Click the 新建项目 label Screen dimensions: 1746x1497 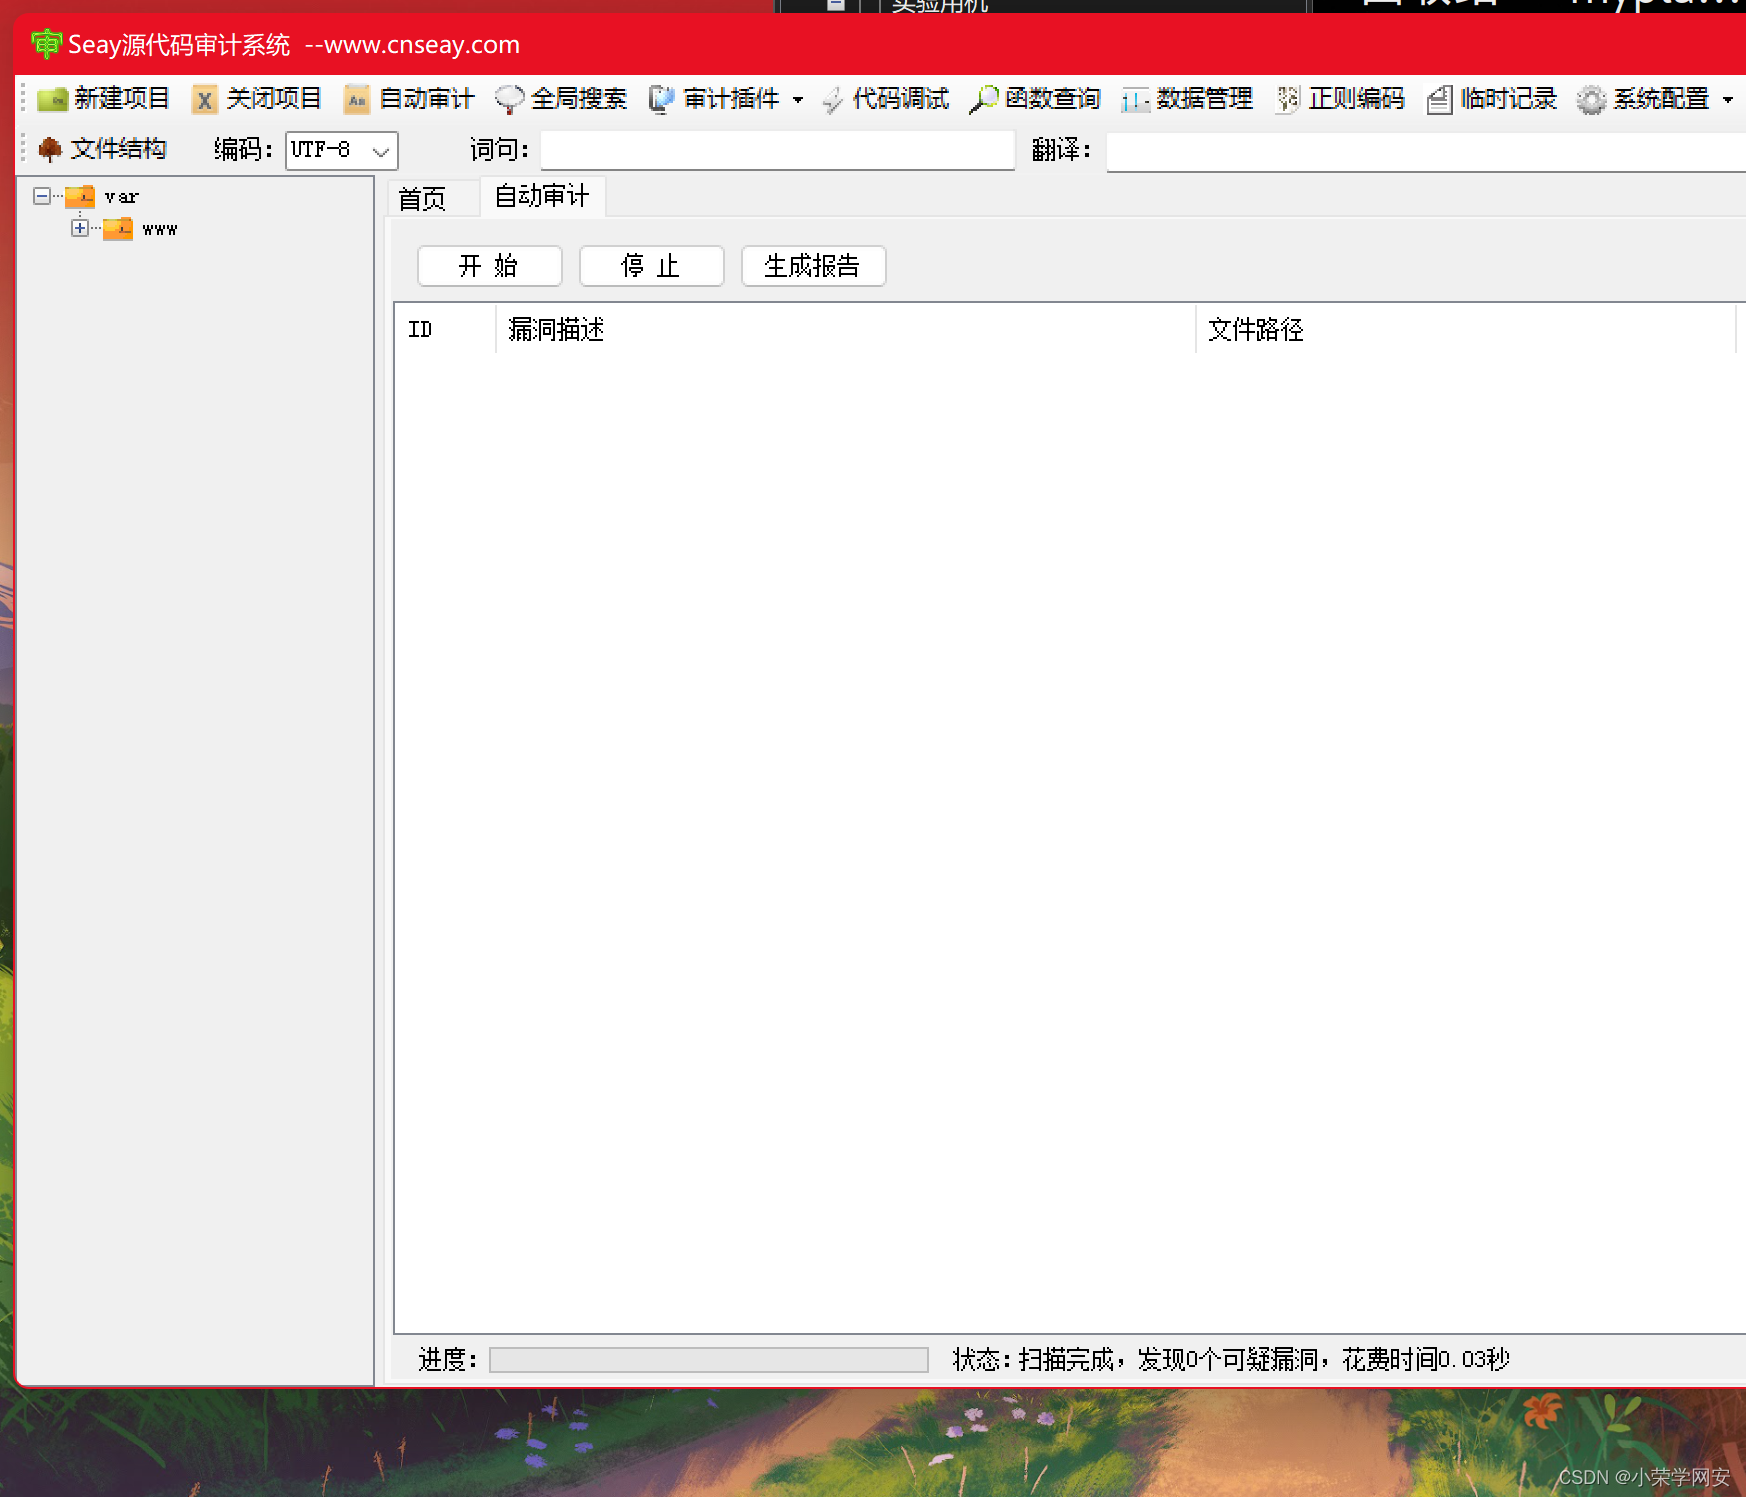[122, 99]
